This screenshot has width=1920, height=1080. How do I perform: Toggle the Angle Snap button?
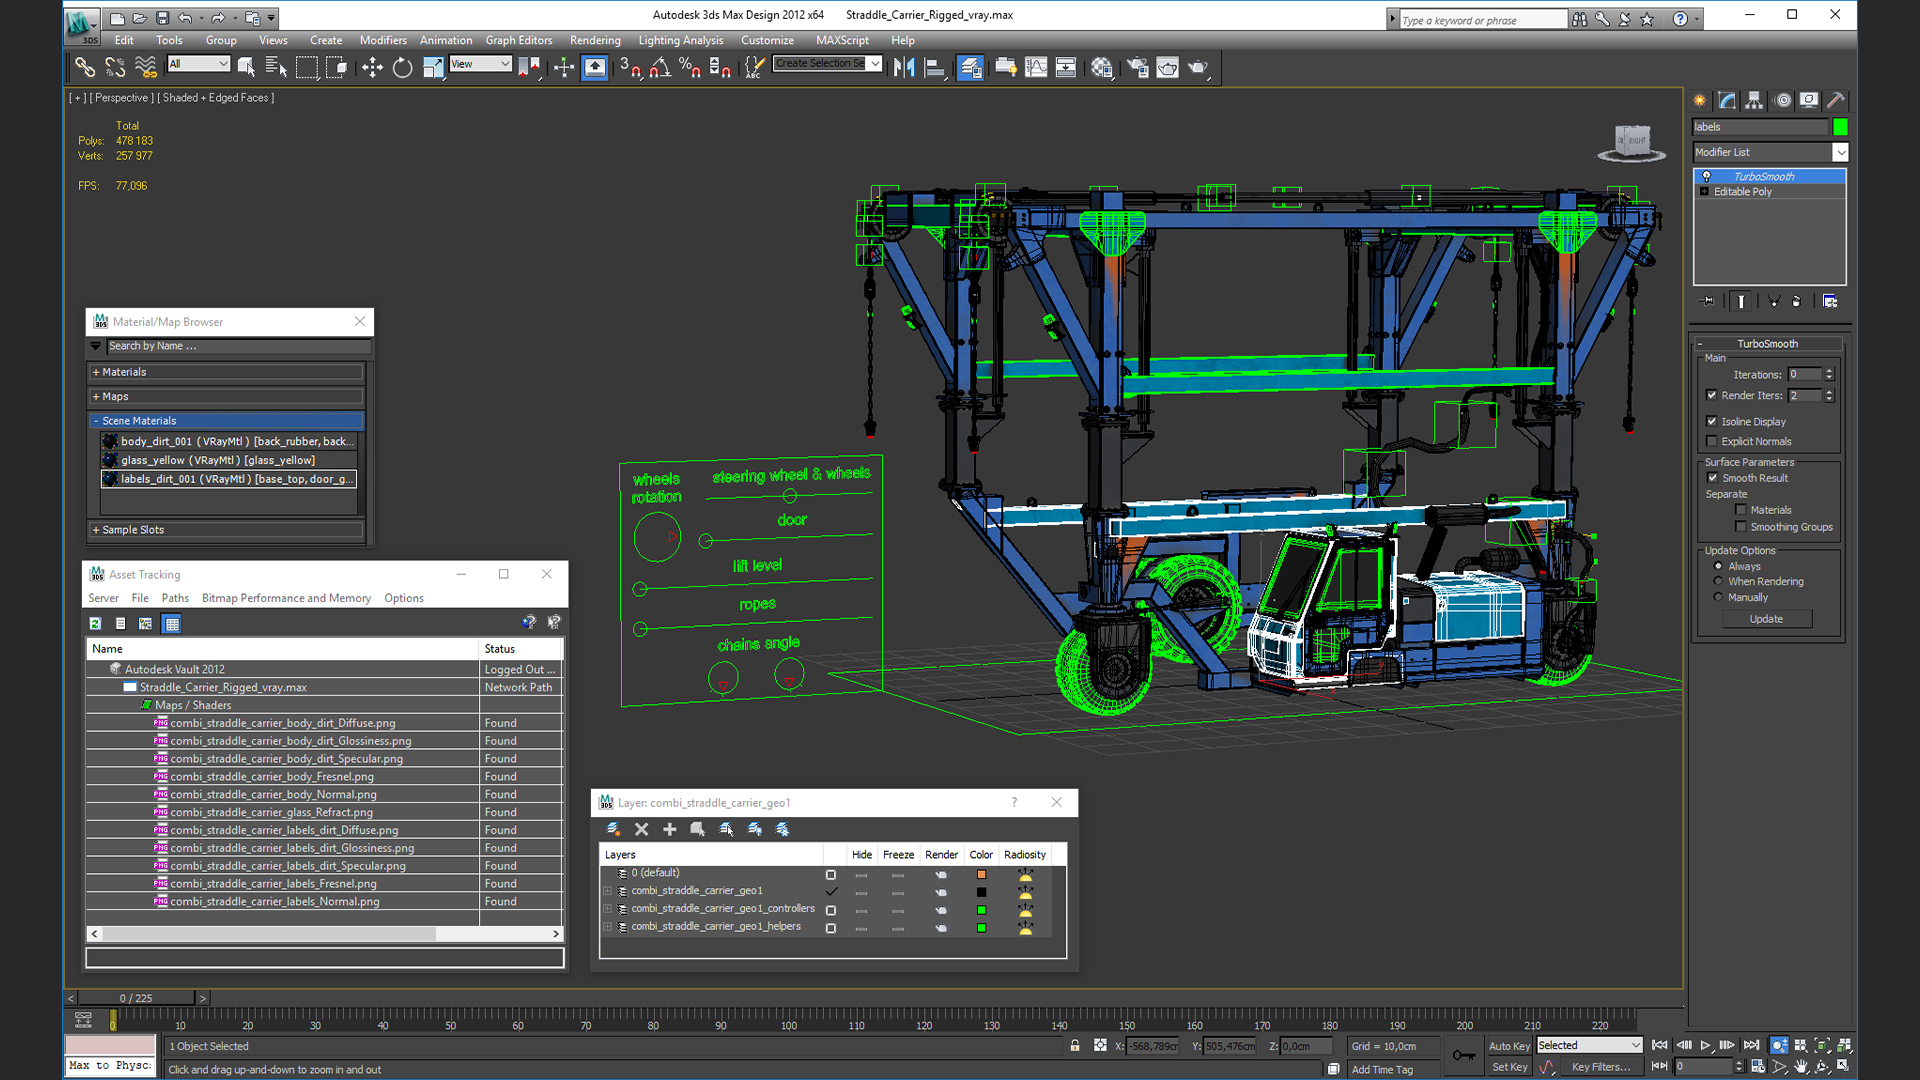click(x=660, y=67)
